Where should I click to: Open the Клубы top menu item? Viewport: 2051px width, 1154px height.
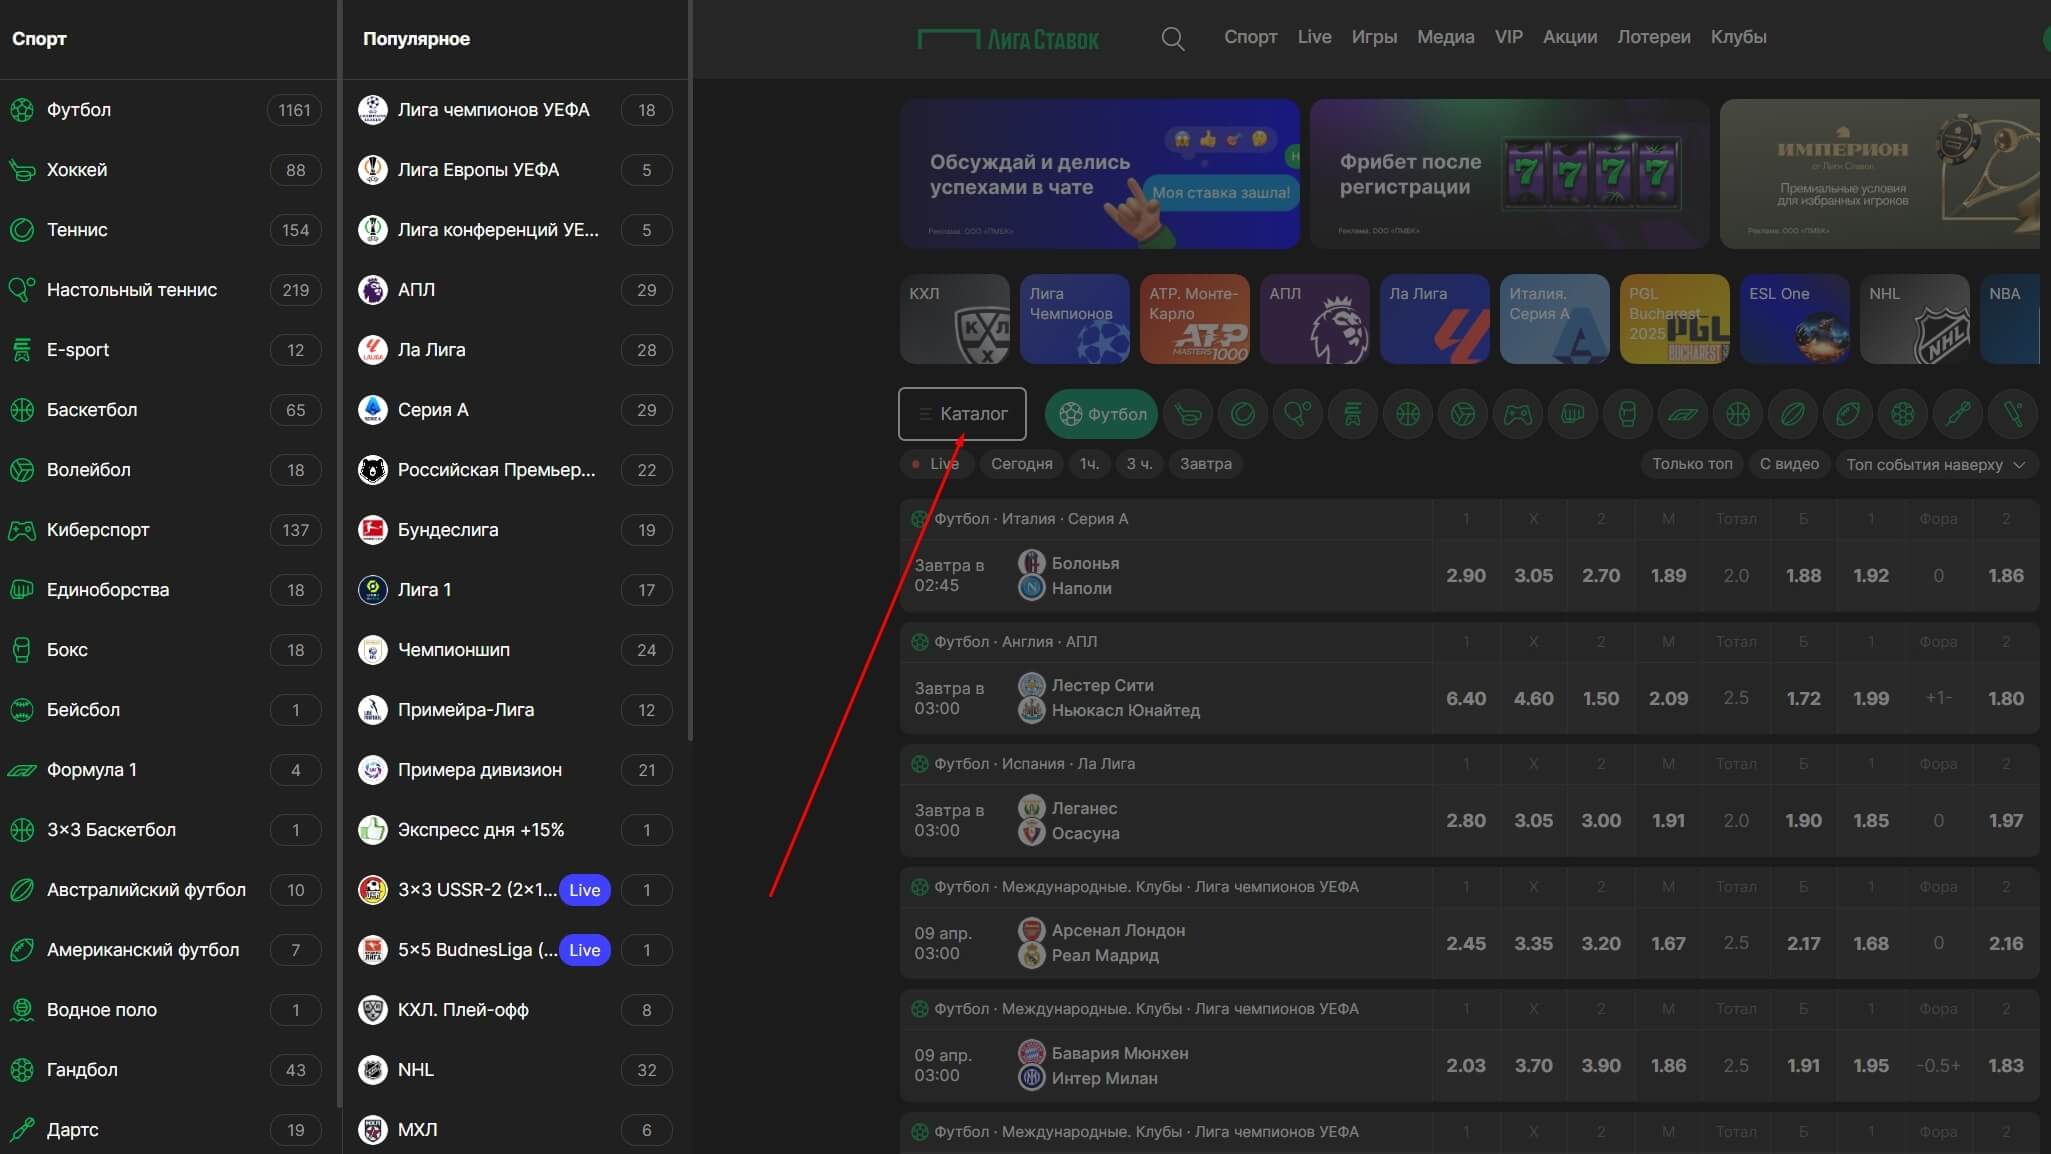click(1738, 37)
